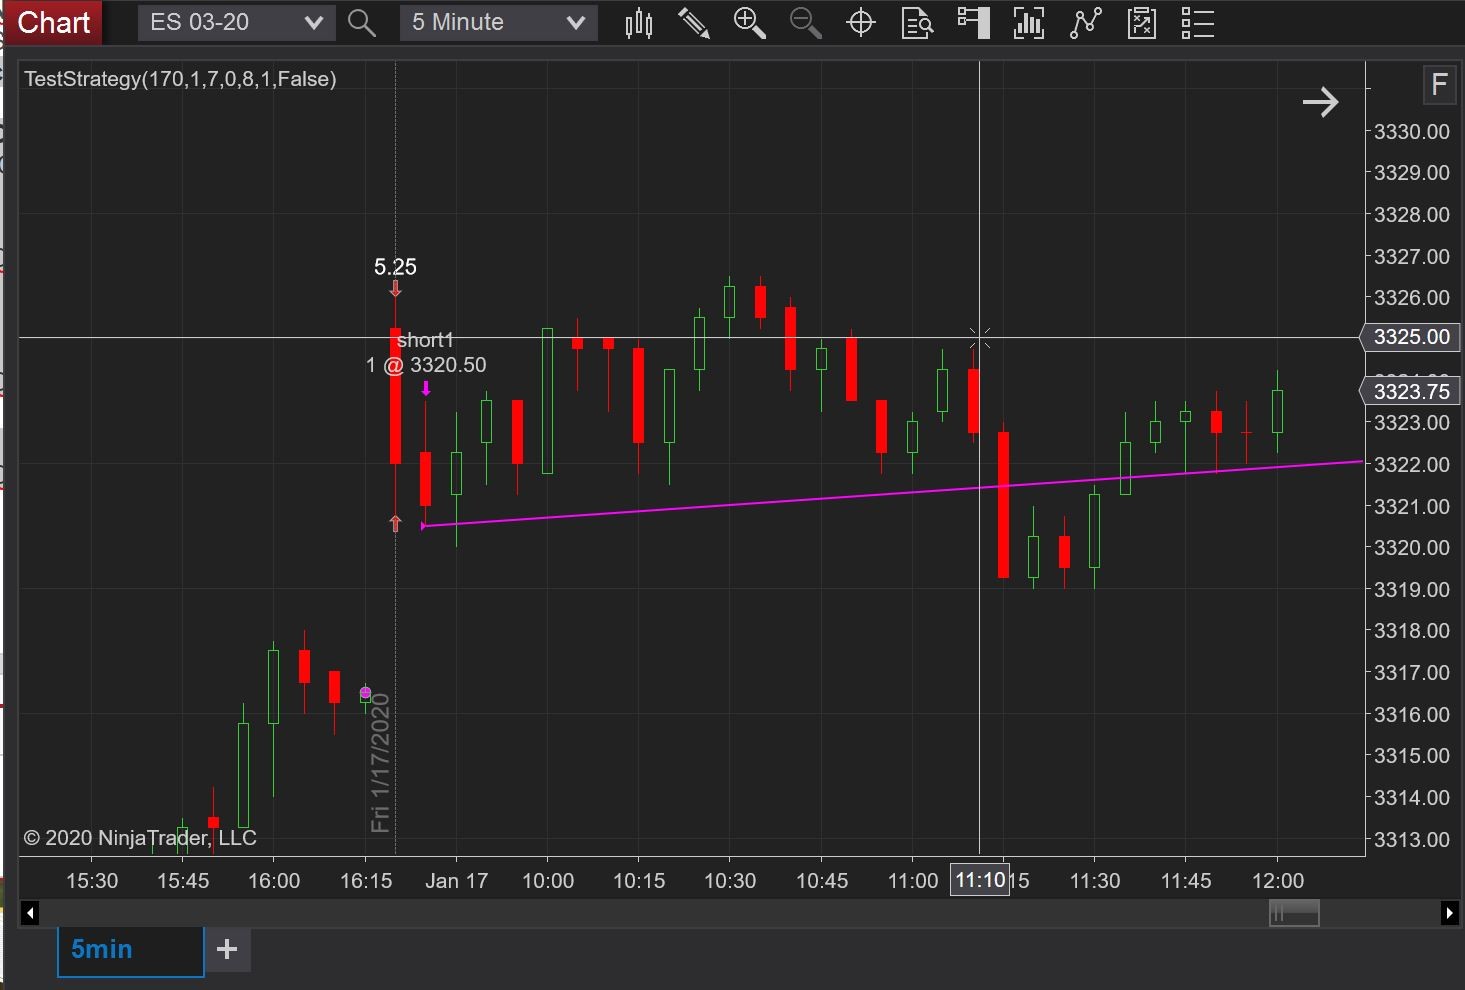Switch to the 5min tab

click(131, 950)
